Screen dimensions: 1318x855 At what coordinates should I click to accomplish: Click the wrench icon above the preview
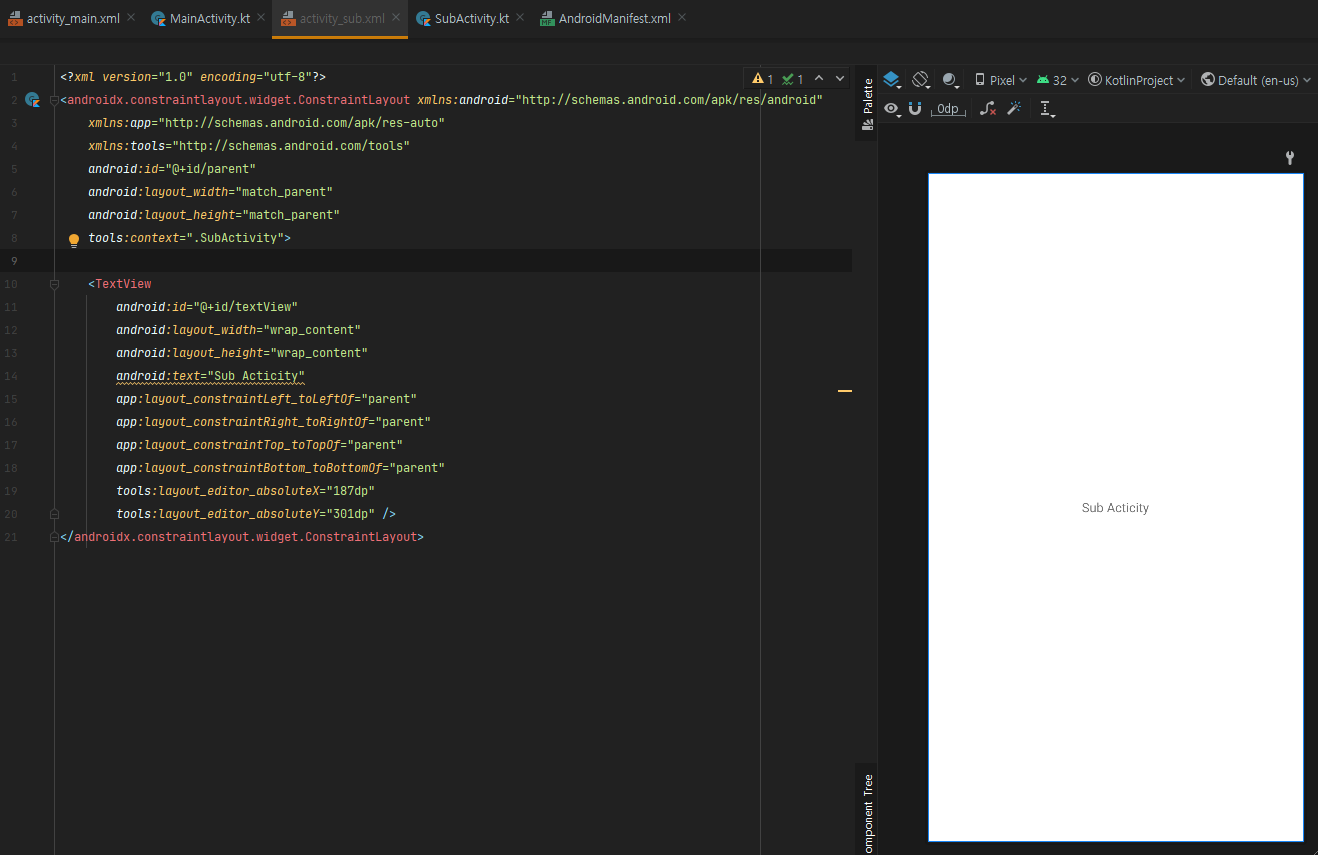1290,158
